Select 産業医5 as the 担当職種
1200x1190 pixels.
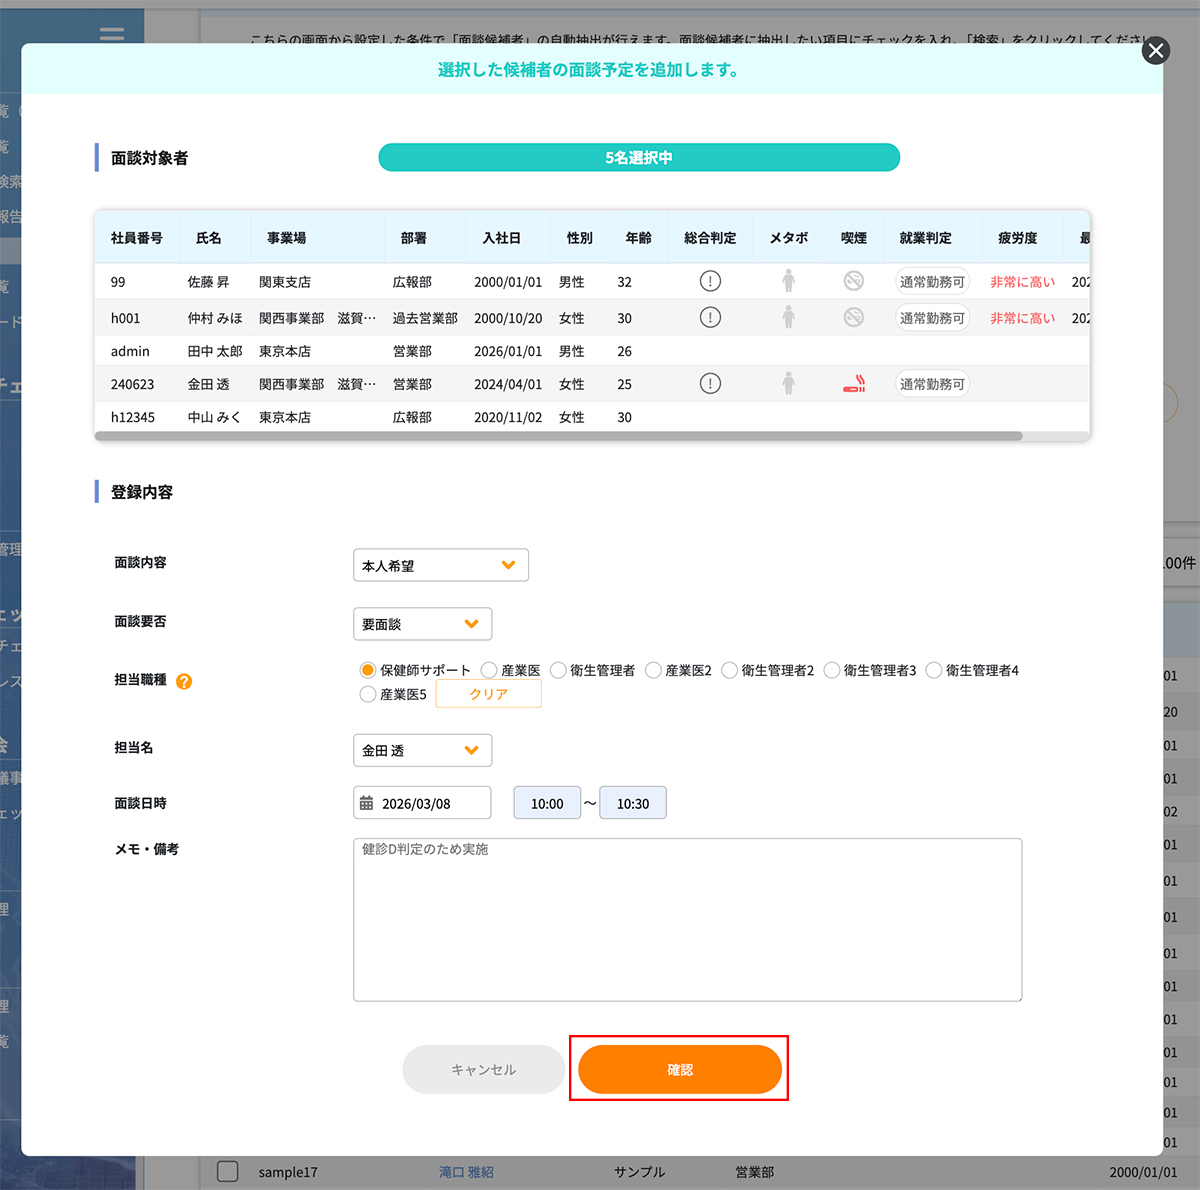pyautogui.click(x=368, y=695)
